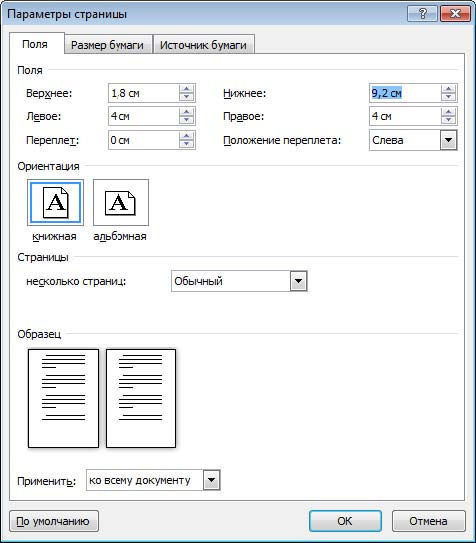The image size is (476, 543).
Task: Increase the Верхнее margin with up arrow
Action: 187,89
